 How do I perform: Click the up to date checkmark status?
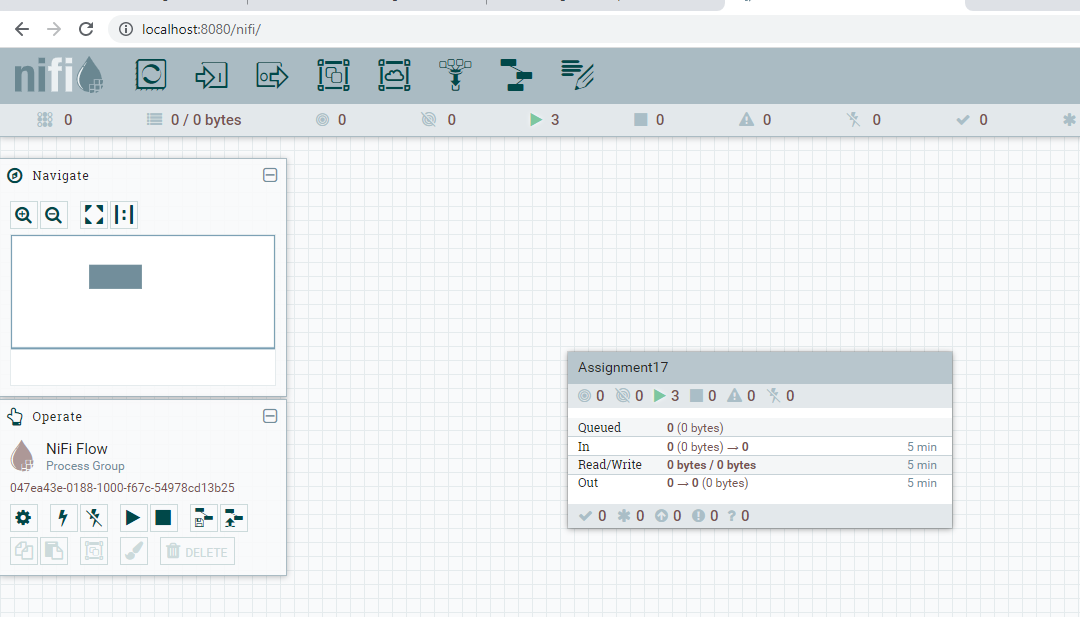963,120
